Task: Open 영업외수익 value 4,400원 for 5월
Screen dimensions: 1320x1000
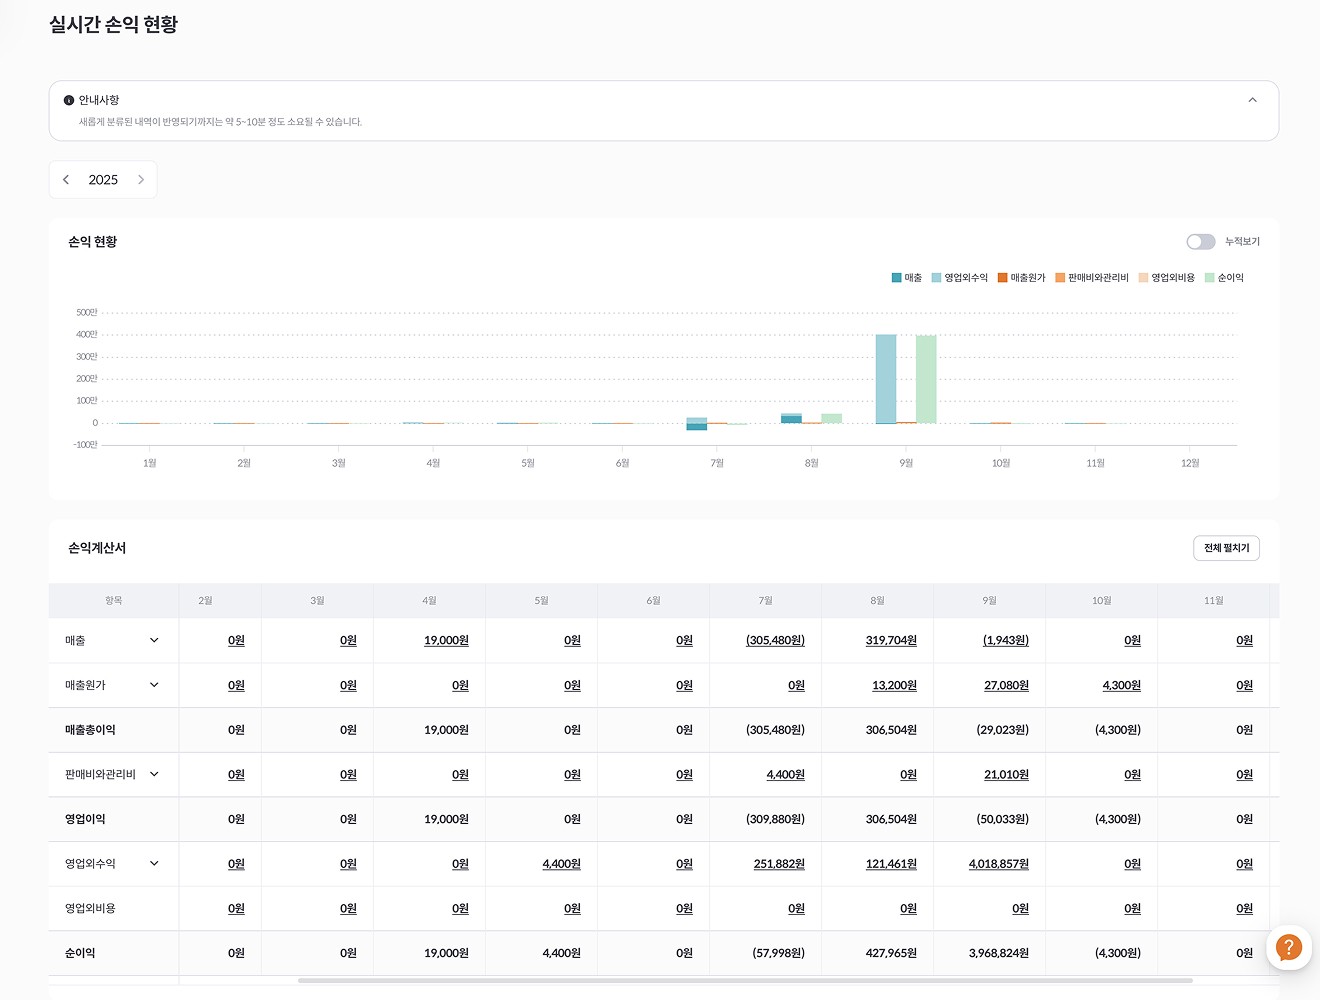Action: tap(561, 863)
